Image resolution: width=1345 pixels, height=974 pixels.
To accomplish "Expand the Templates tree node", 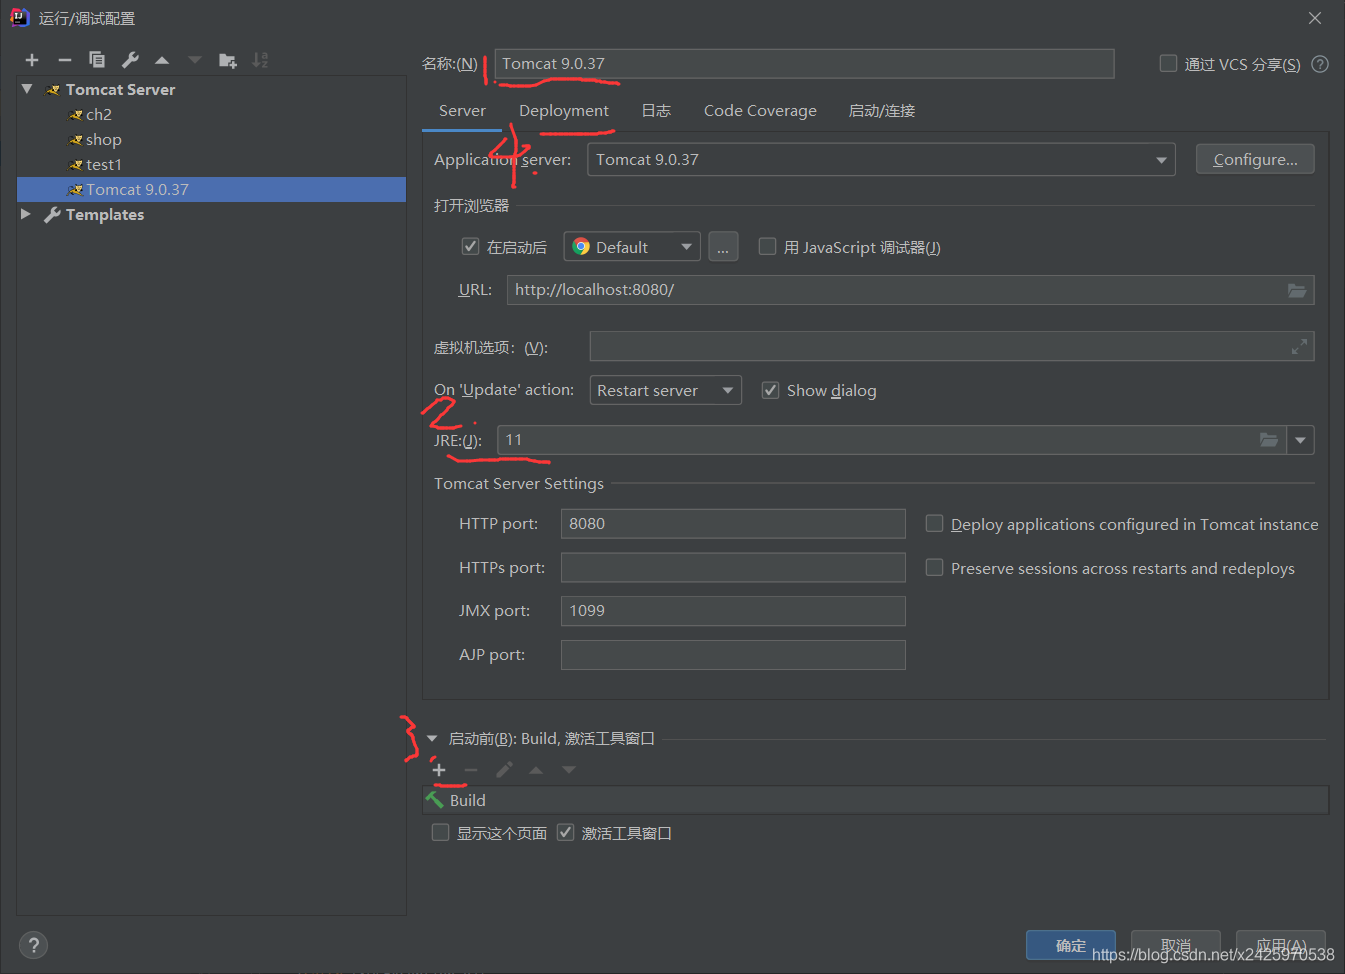I will point(26,214).
